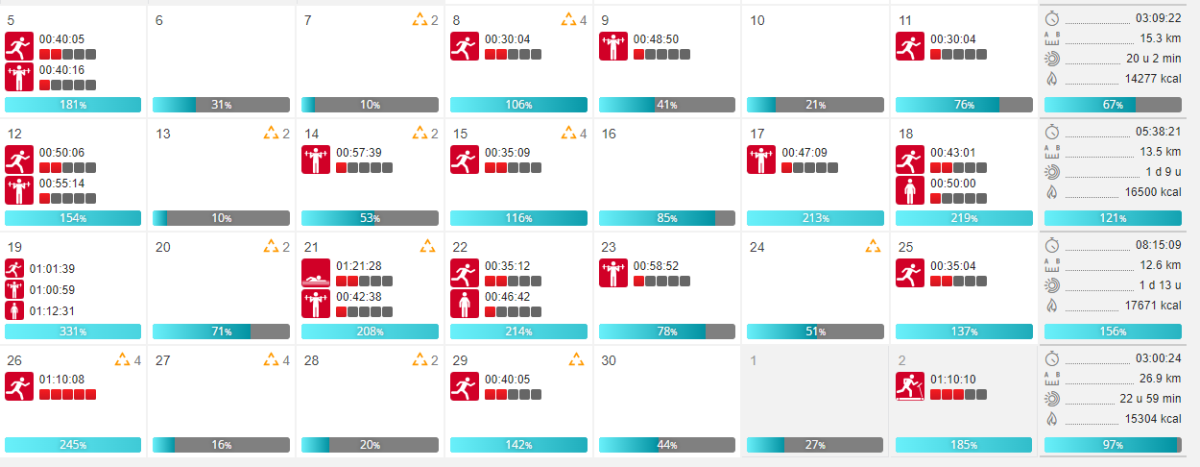Viewport: 1200px width, 467px height.
Task: Select the treadmill running icon on day 2
Action: [910, 387]
